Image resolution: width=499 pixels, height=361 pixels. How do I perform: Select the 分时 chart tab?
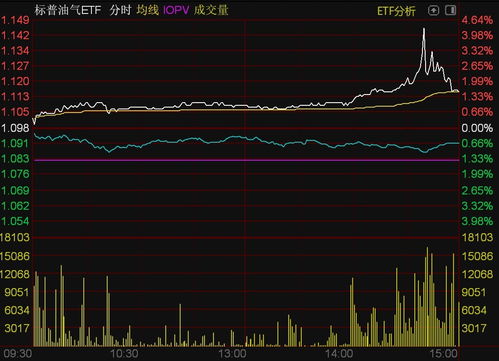pyautogui.click(x=120, y=10)
